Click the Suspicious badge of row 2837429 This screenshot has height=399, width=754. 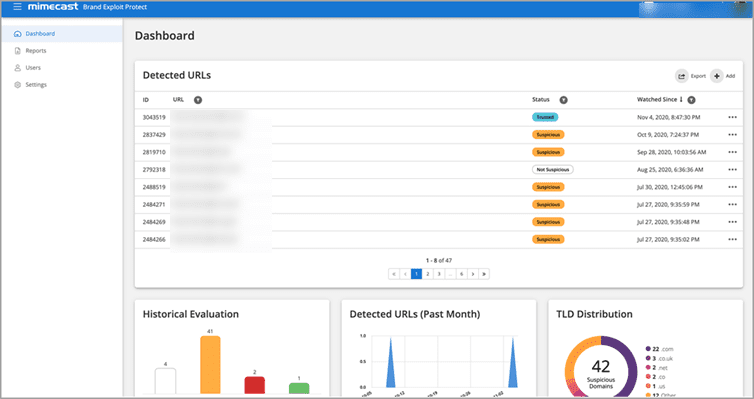(548, 135)
